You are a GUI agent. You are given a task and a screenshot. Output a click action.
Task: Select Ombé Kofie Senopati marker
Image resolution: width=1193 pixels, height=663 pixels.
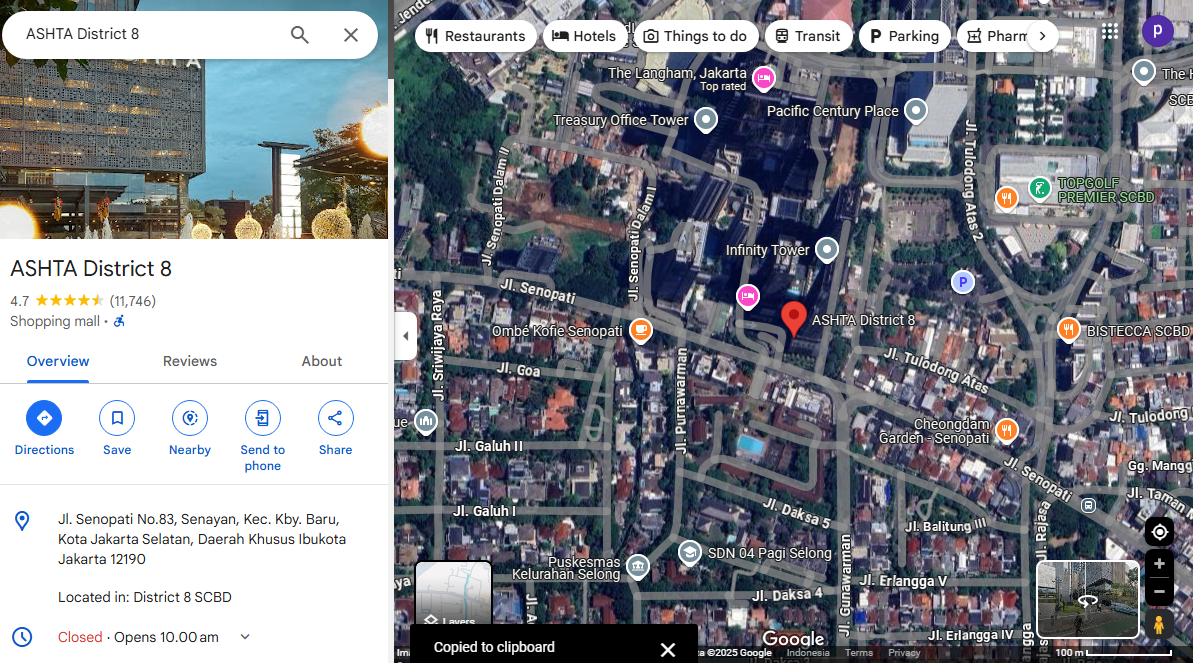(x=641, y=331)
